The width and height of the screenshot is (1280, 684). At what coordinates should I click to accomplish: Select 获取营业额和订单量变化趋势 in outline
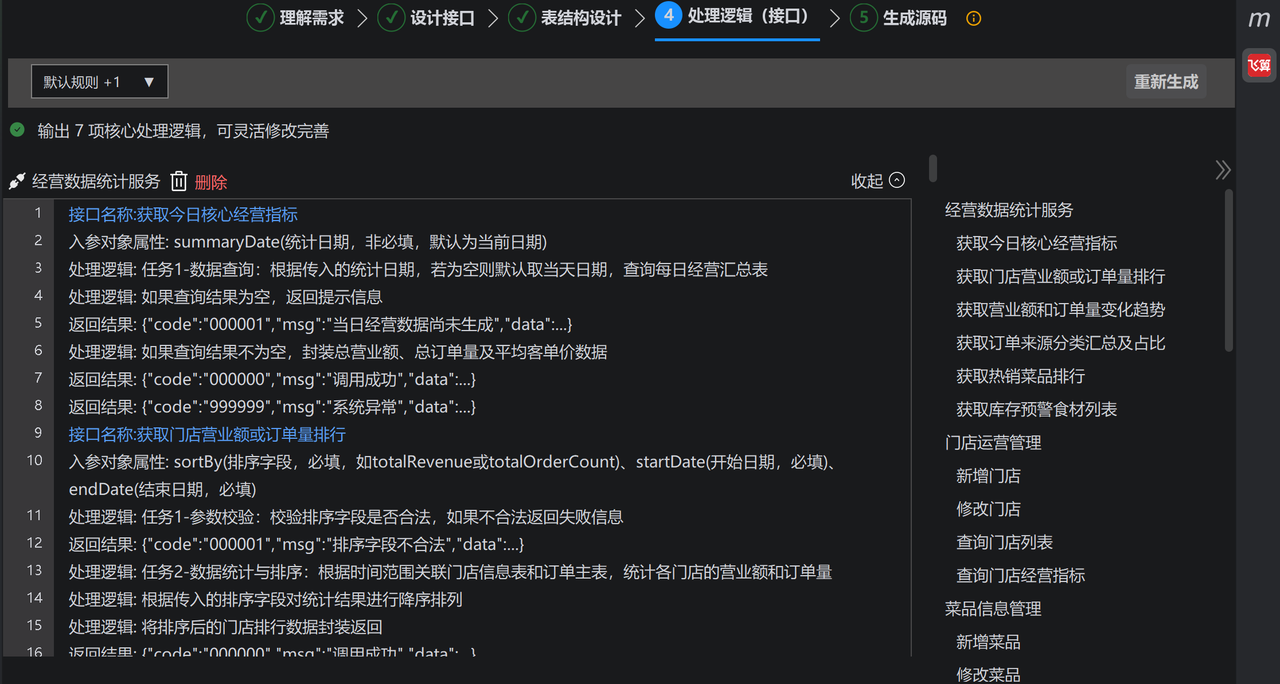(1061, 310)
